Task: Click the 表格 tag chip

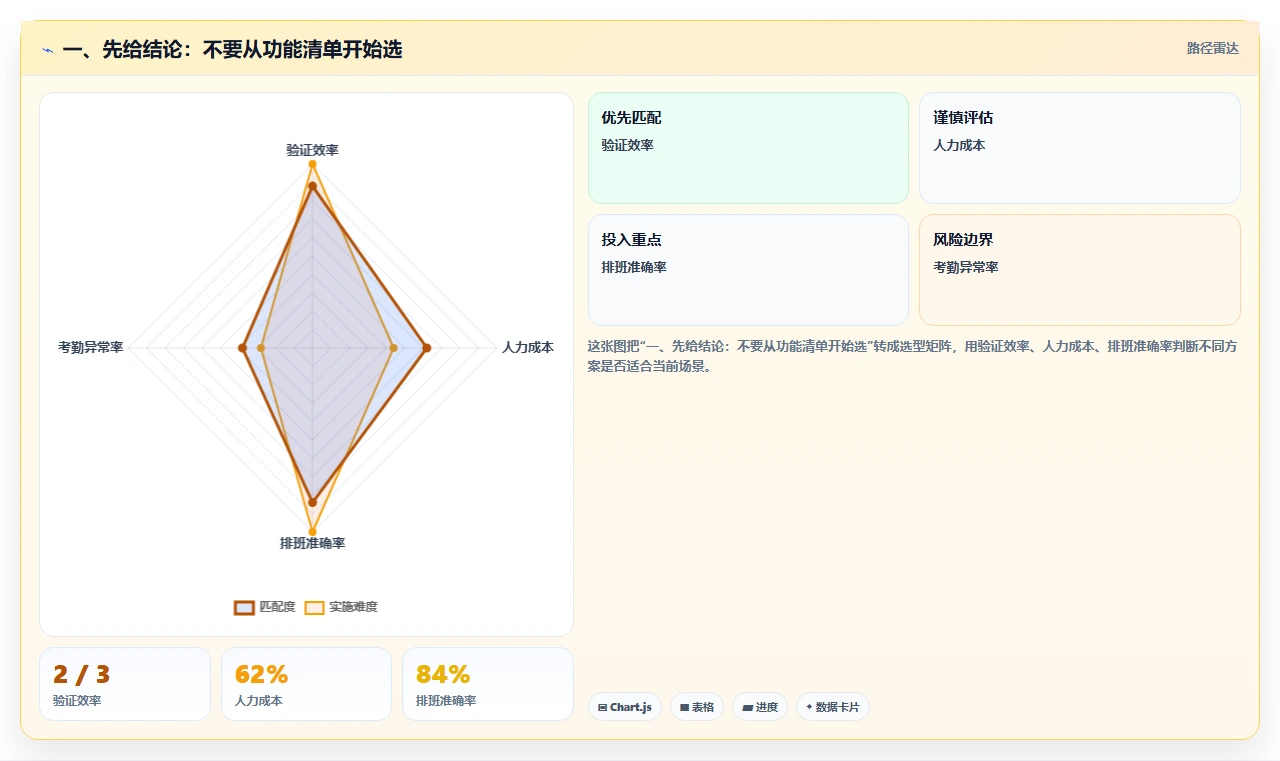Action: 697,707
